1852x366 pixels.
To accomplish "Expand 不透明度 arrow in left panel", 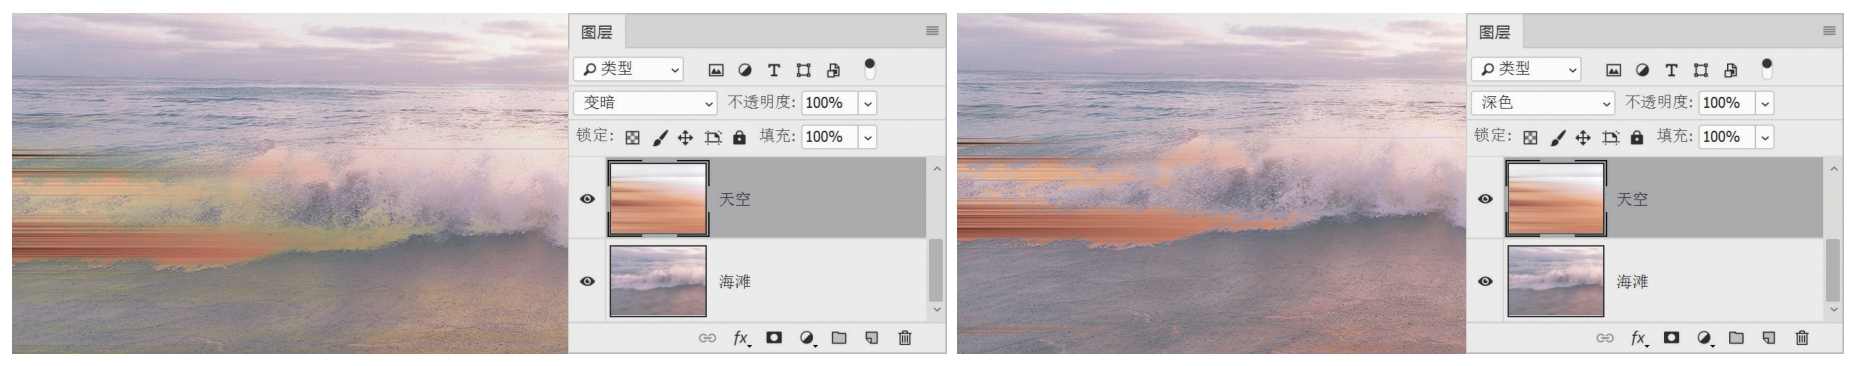I will (x=867, y=103).
